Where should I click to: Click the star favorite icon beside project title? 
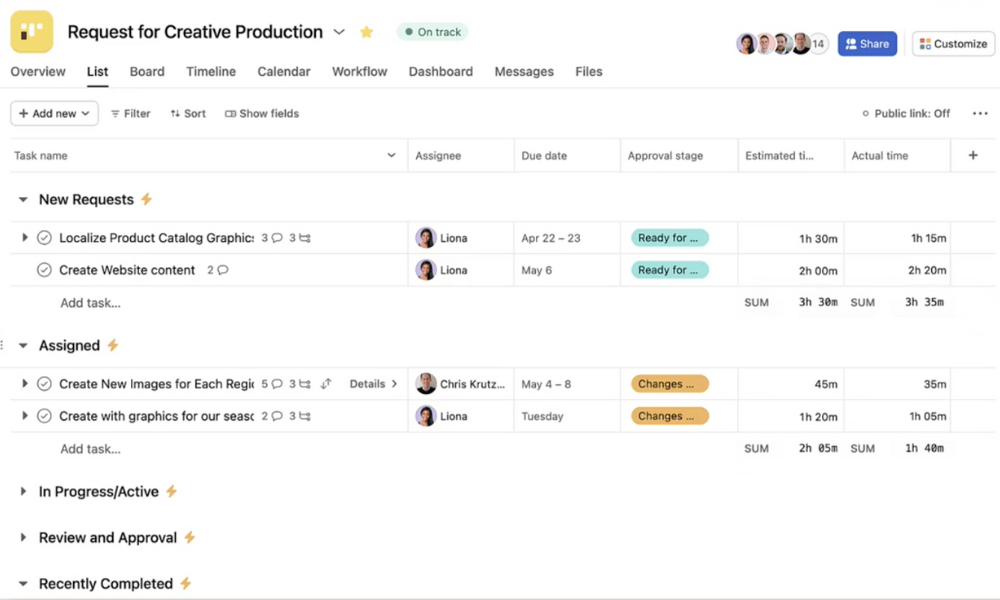pos(367,32)
